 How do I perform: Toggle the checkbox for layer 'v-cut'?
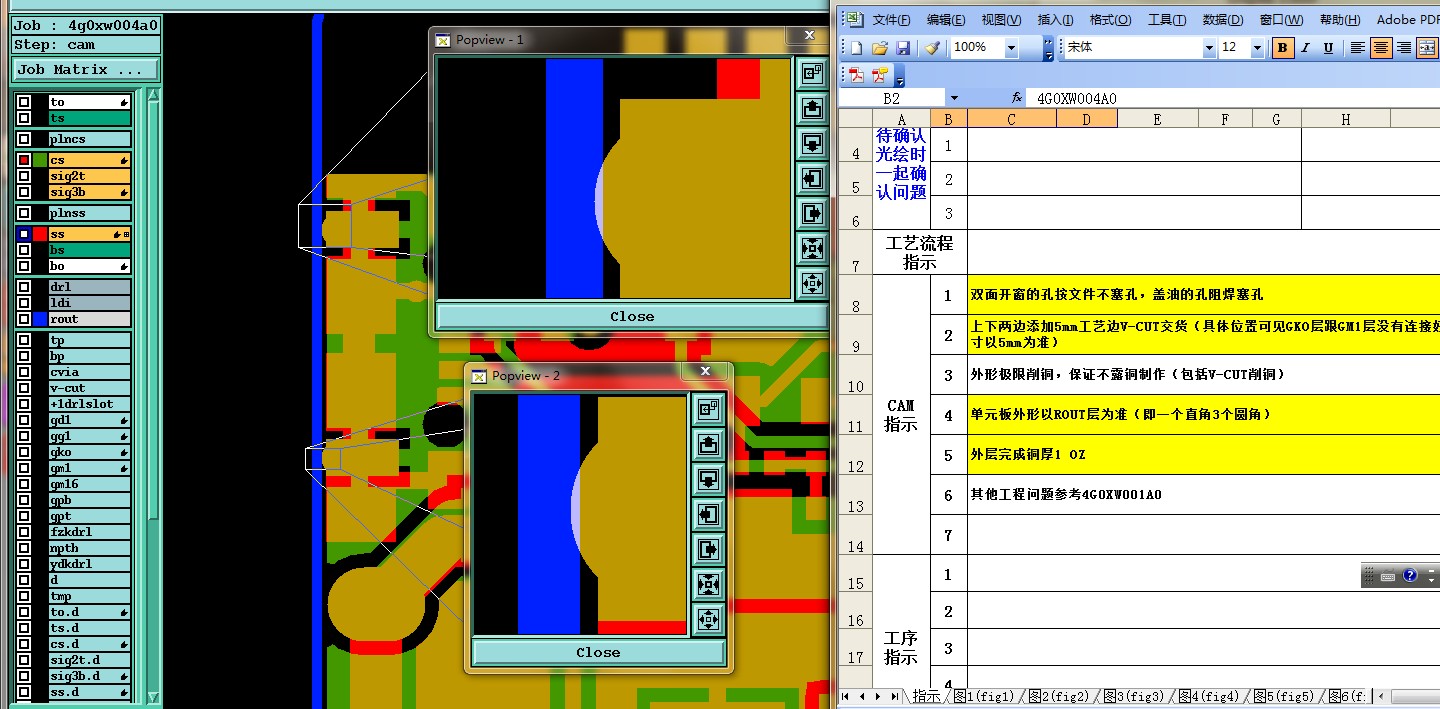click(x=24, y=388)
